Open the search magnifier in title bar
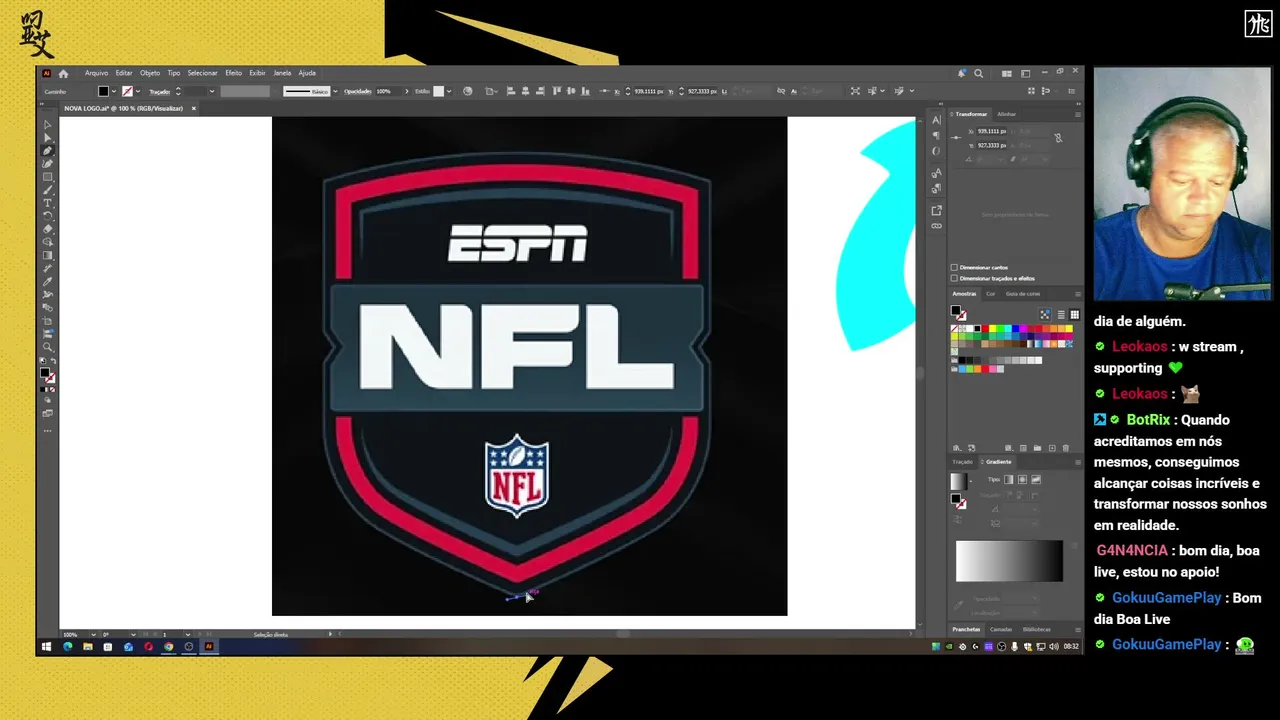Image resolution: width=1280 pixels, height=720 pixels. [978, 73]
